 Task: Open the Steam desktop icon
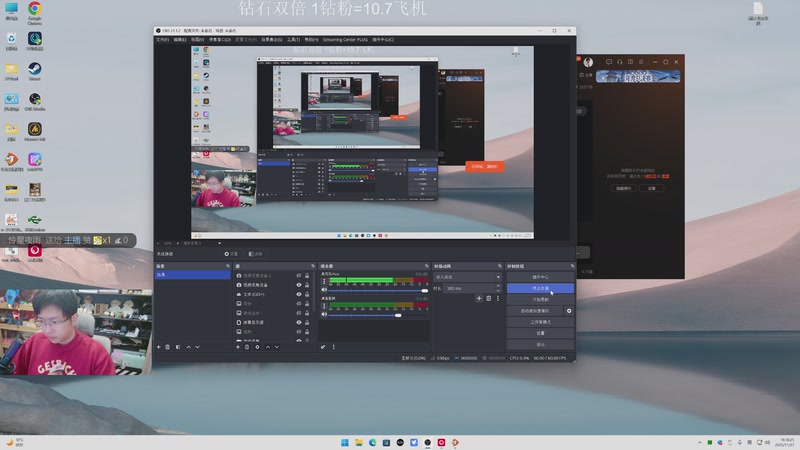[35, 71]
